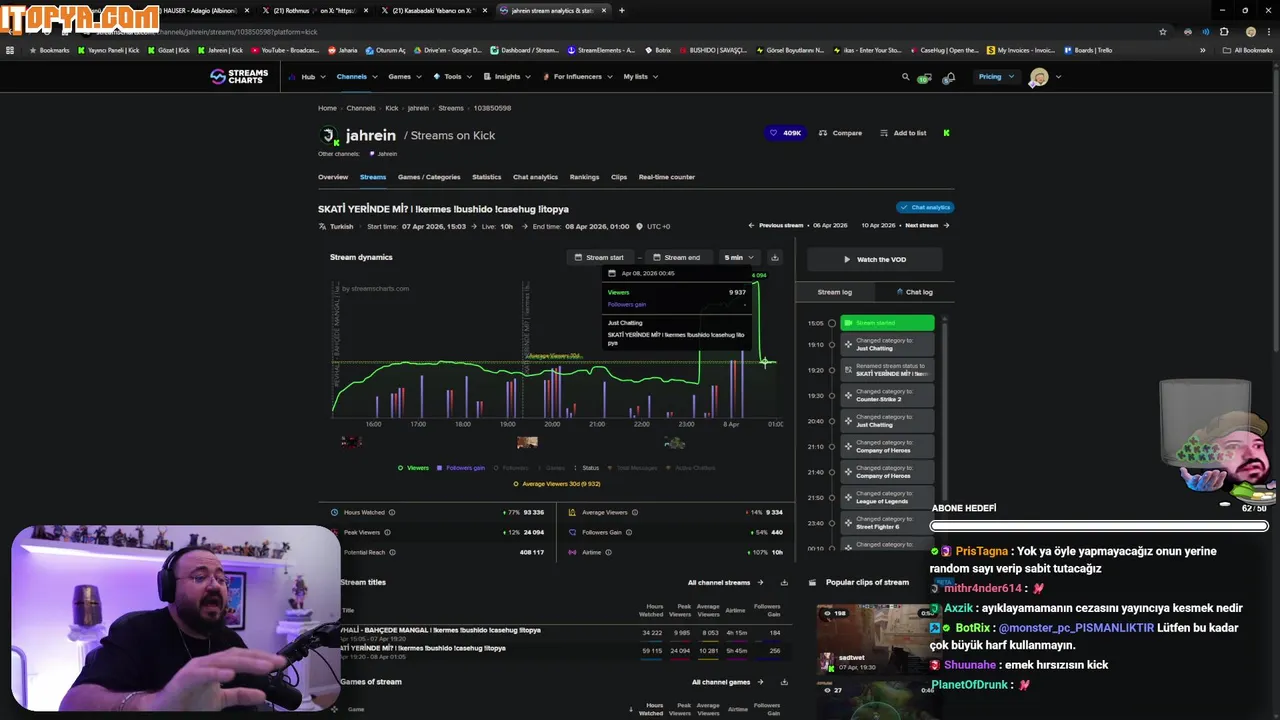Viewport: 1280px width, 720px height.
Task: Open the 5 min interval dropdown
Action: coord(739,257)
